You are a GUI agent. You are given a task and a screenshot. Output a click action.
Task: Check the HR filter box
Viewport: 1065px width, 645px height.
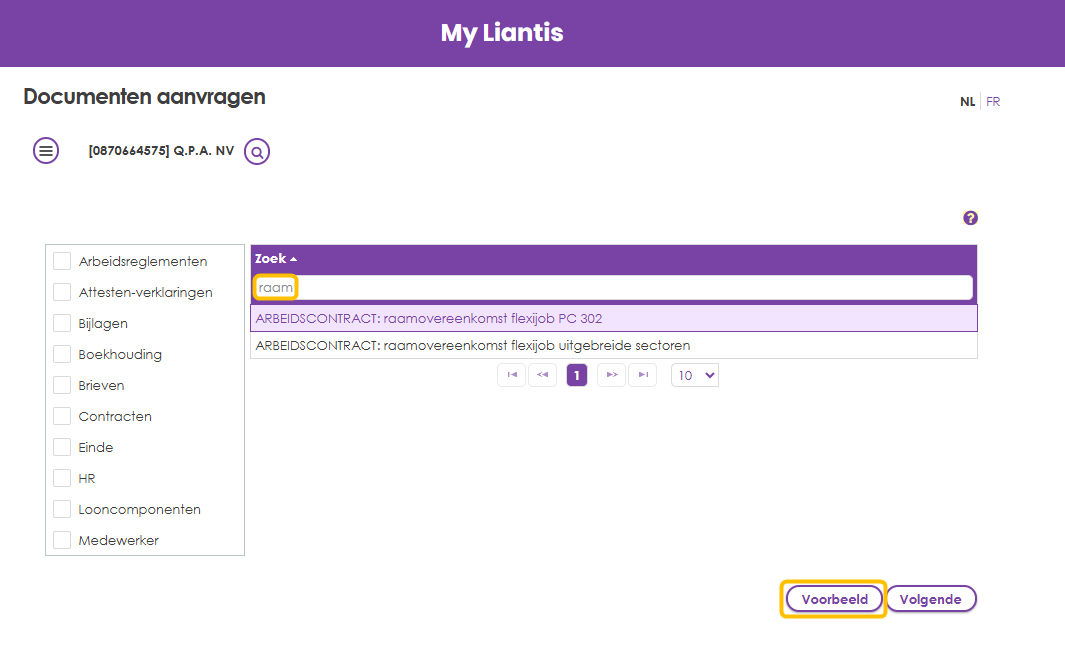point(62,478)
